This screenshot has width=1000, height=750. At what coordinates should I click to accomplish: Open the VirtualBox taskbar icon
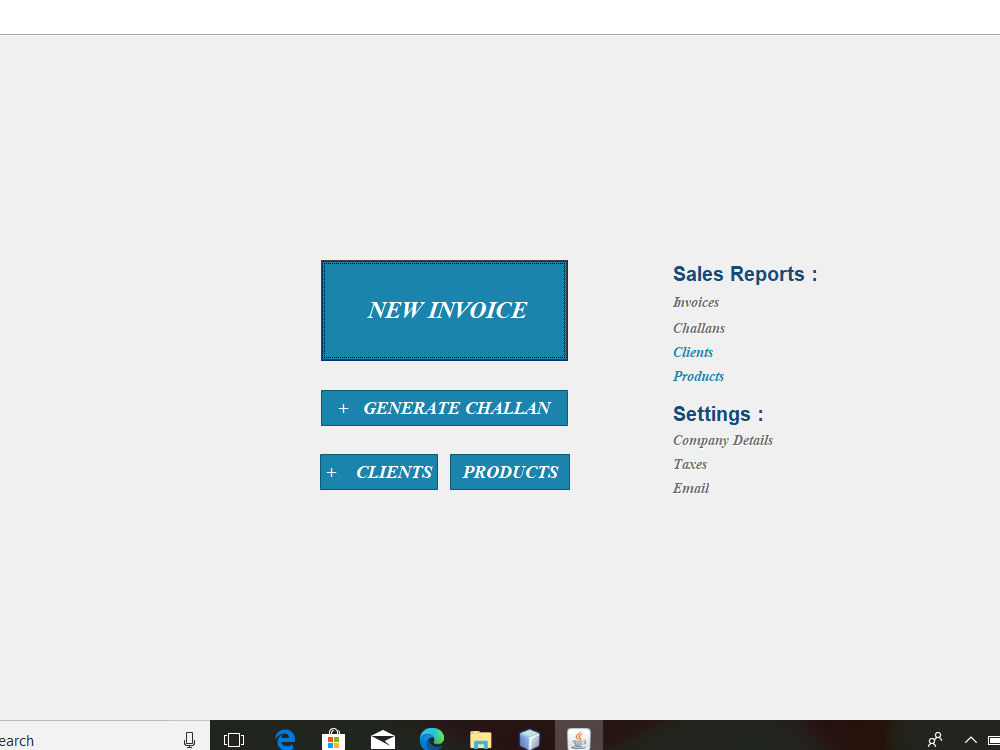pyautogui.click(x=530, y=739)
